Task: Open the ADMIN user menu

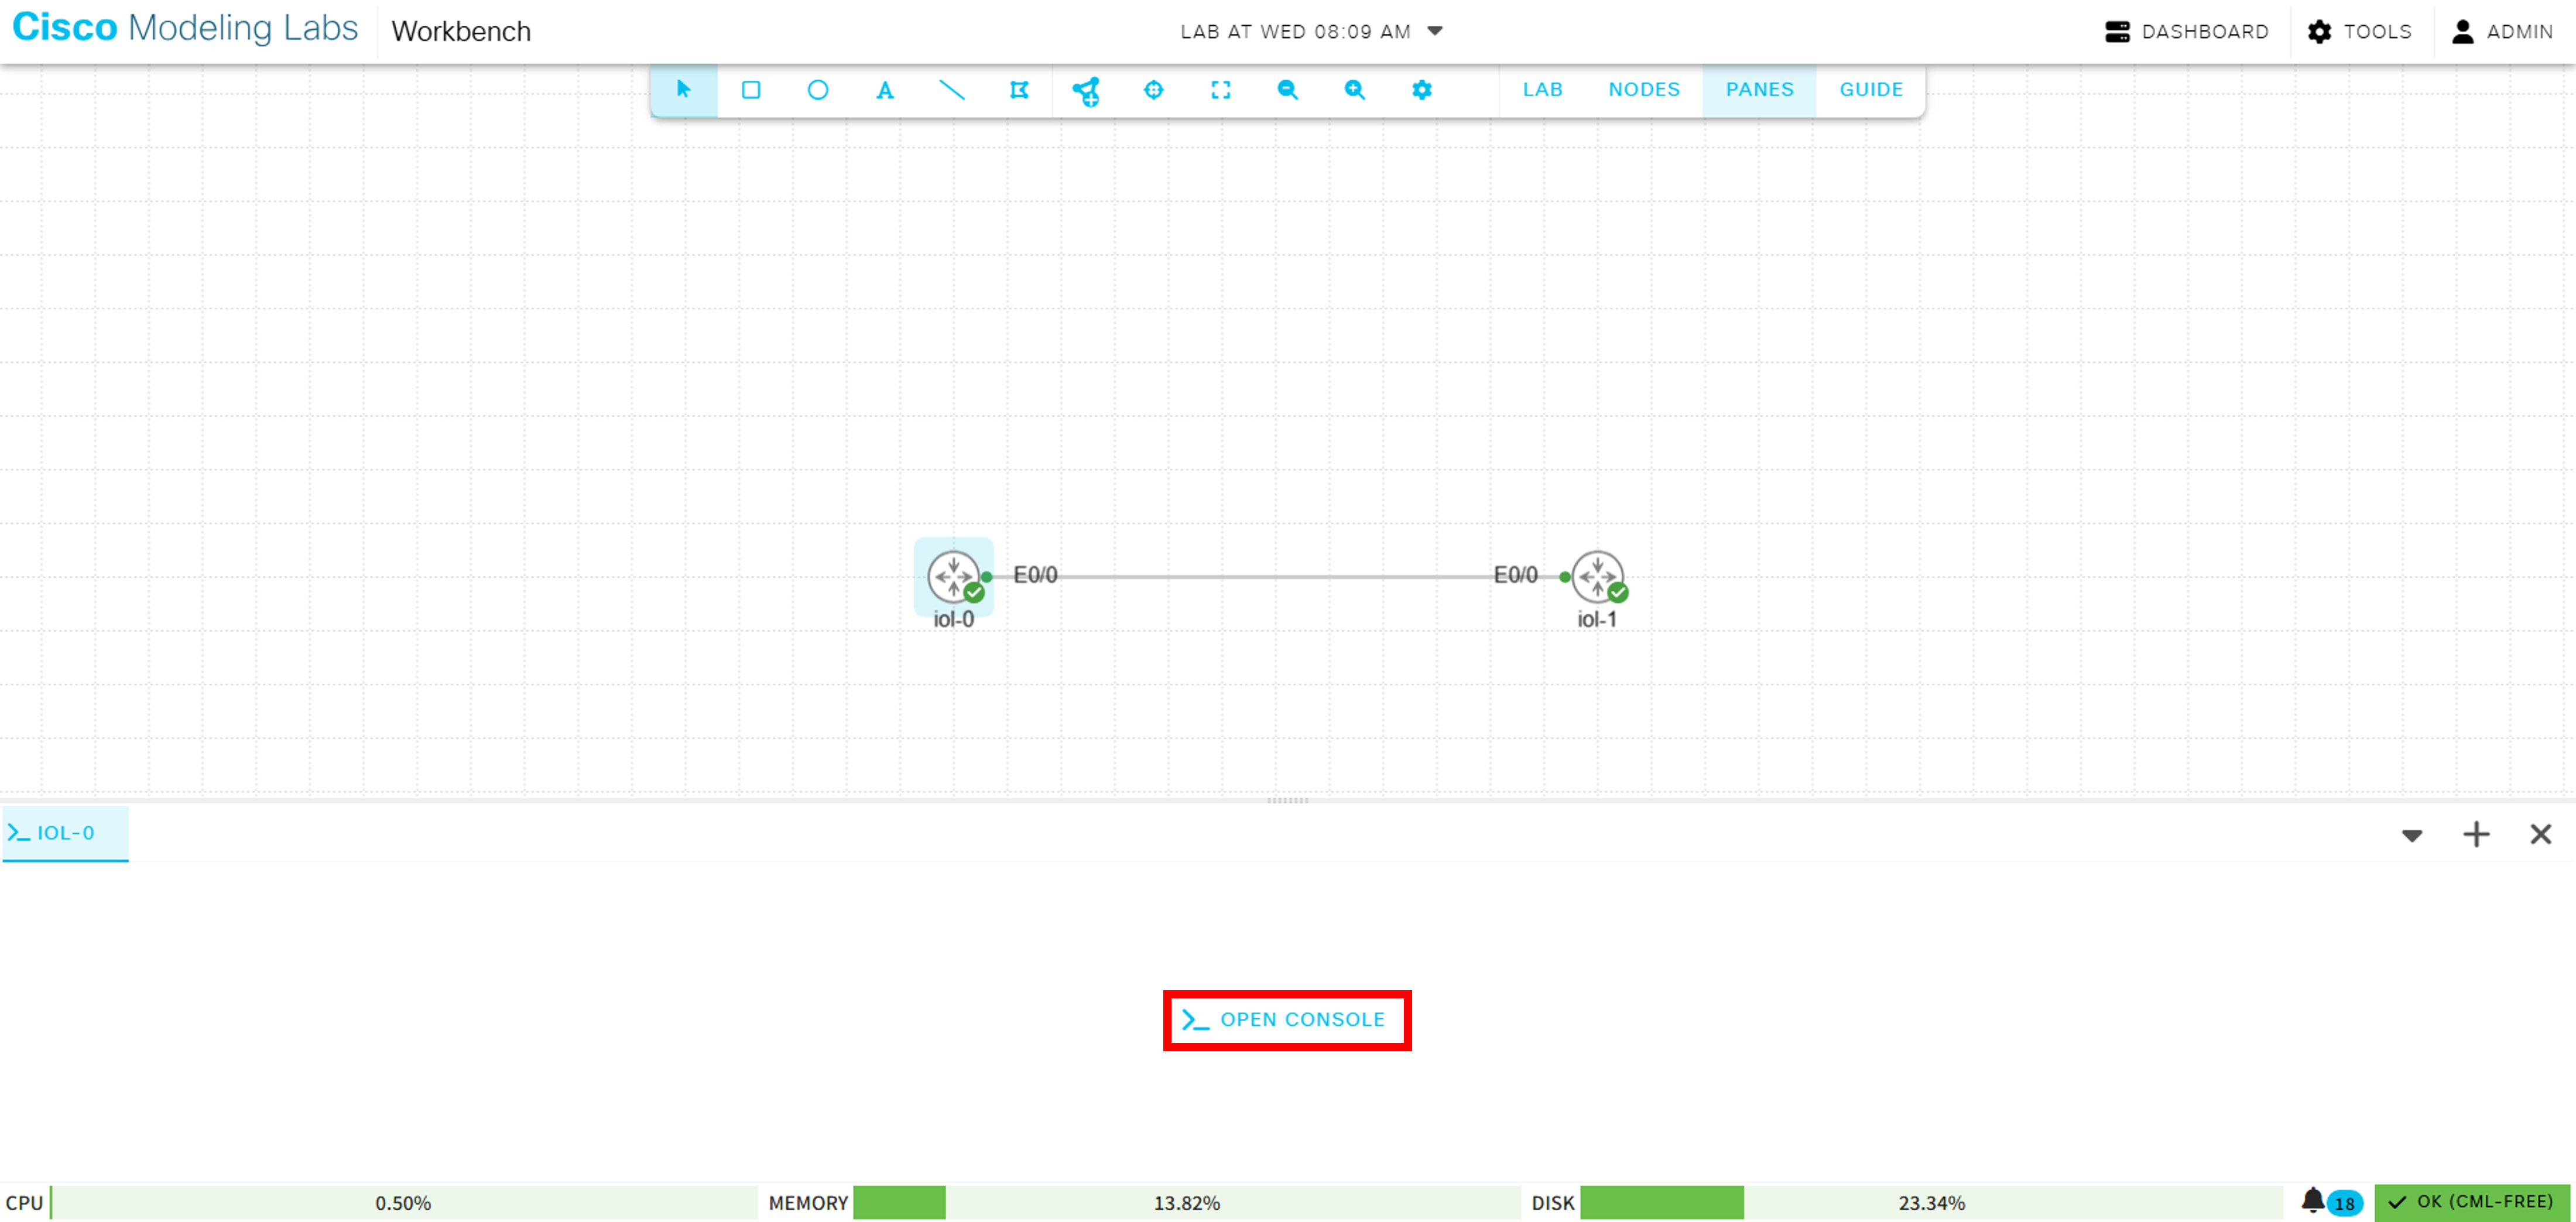Action: click(x=2503, y=32)
